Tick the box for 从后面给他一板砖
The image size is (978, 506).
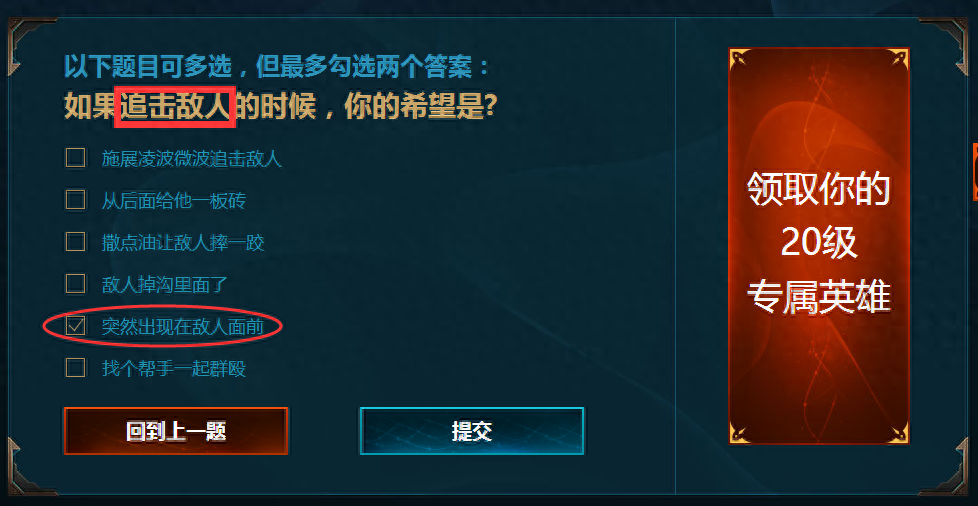point(75,200)
